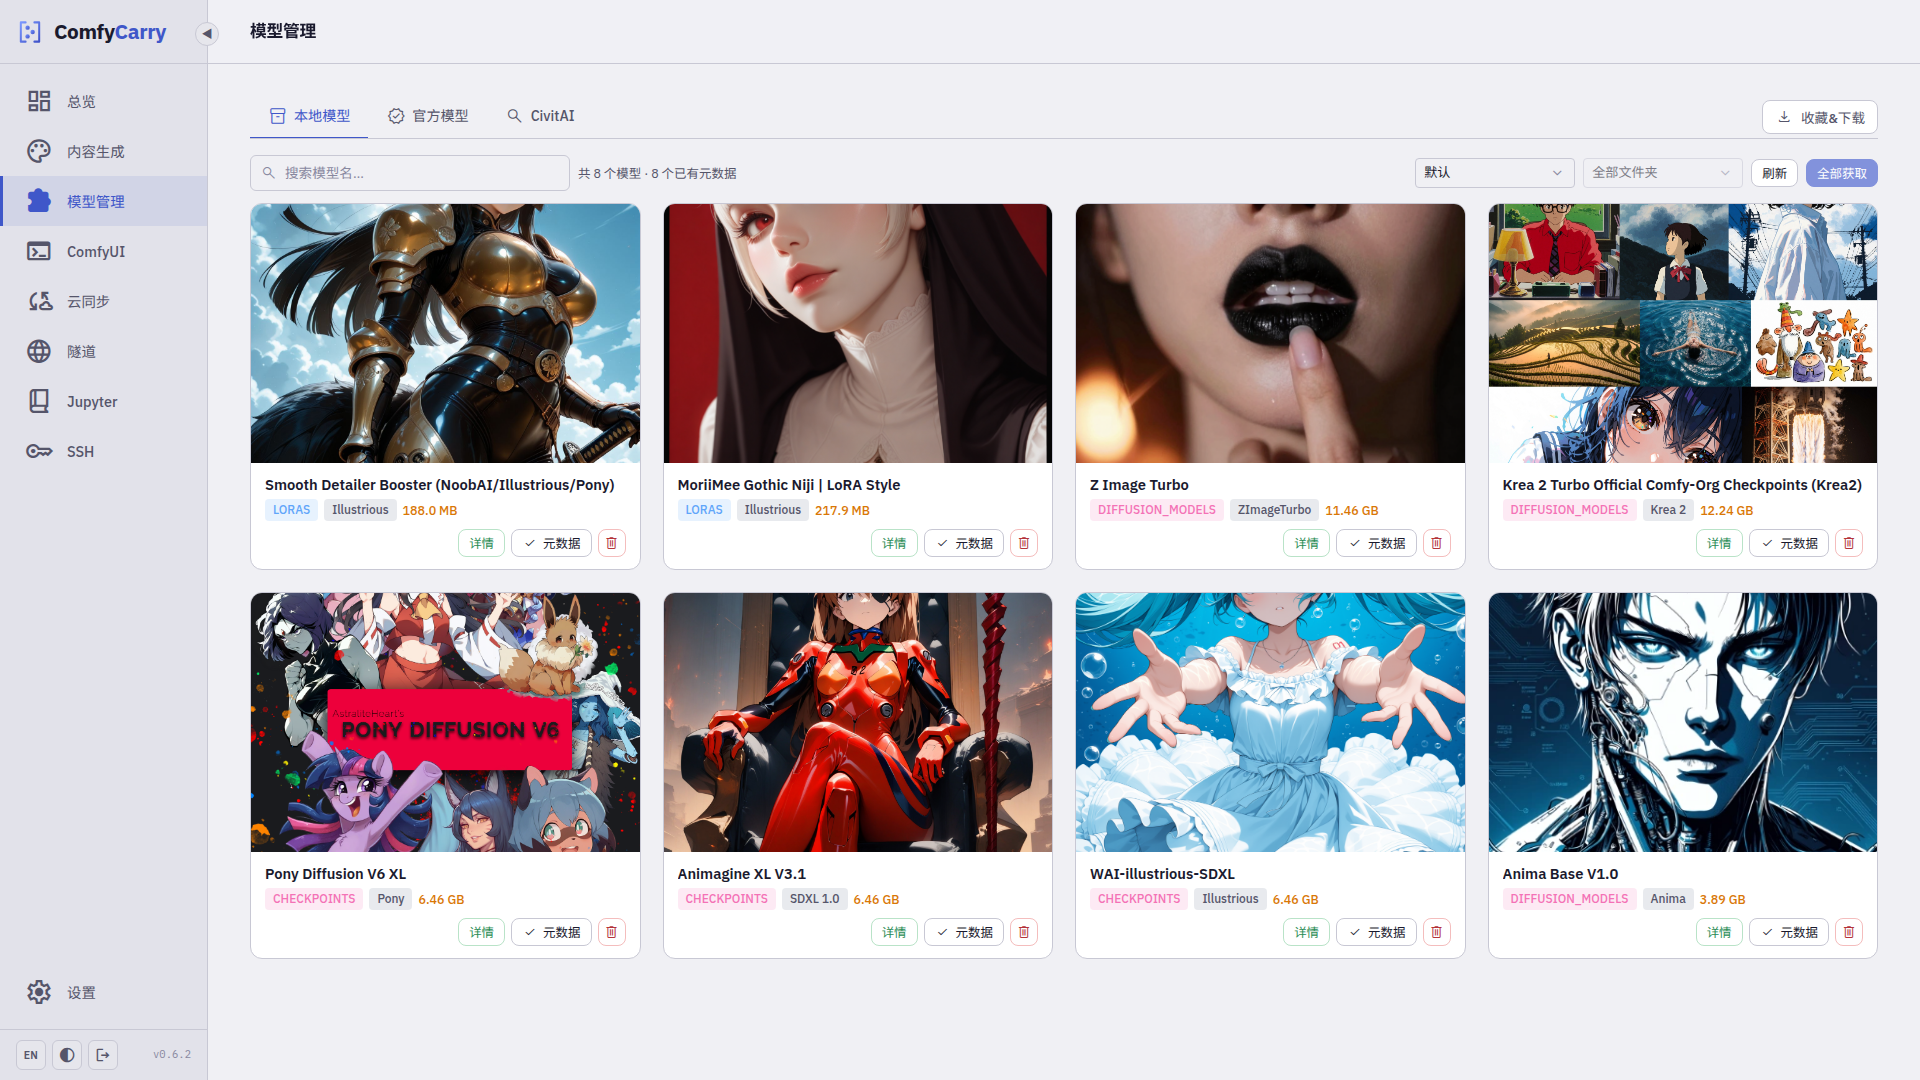The width and height of the screenshot is (1920, 1080).
Task: Open the Jupyter notebook icon
Action: (x=39, y=401)
